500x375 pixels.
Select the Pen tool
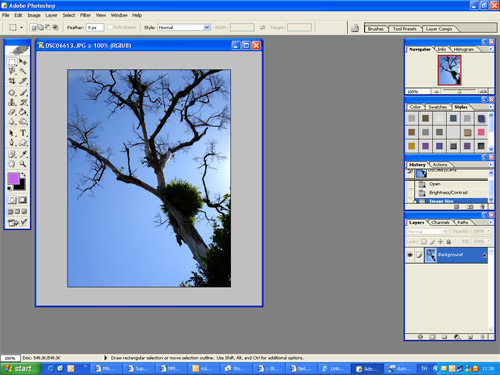coord(12,143)
